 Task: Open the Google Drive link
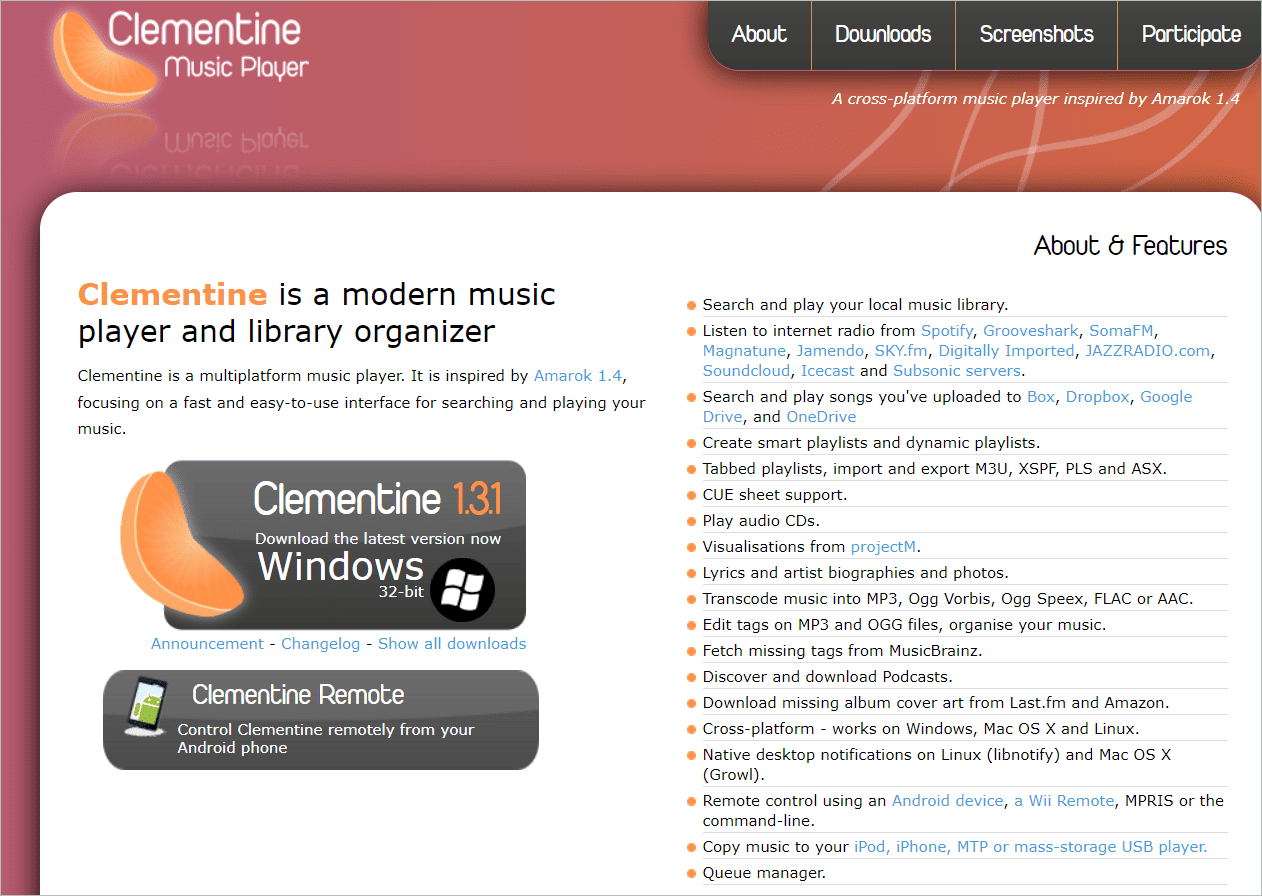(1166, 397)
